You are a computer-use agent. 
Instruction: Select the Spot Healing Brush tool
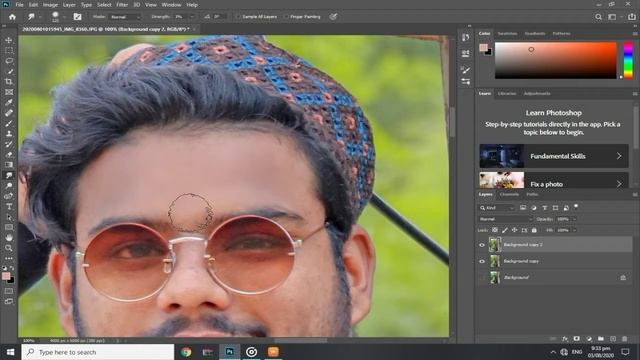[x=9, y=113]
